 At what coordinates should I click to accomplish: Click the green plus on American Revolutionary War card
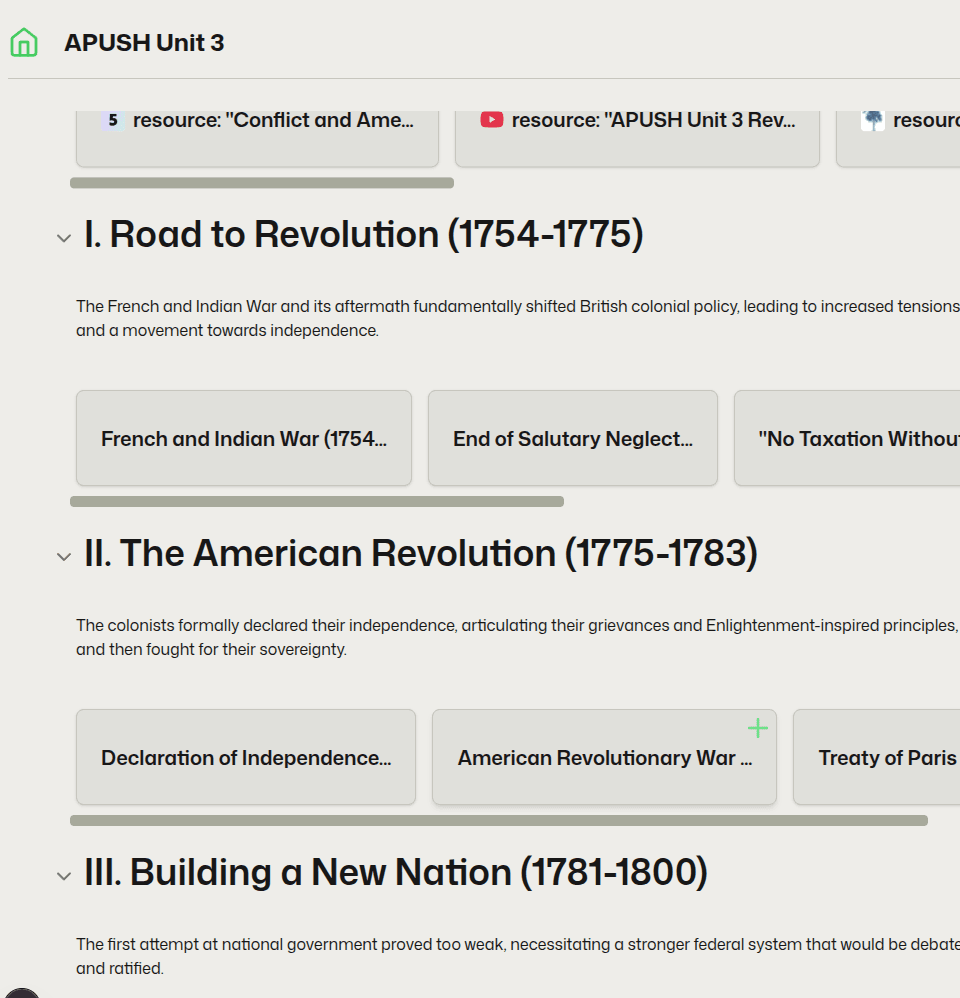[x=757, y=728]
